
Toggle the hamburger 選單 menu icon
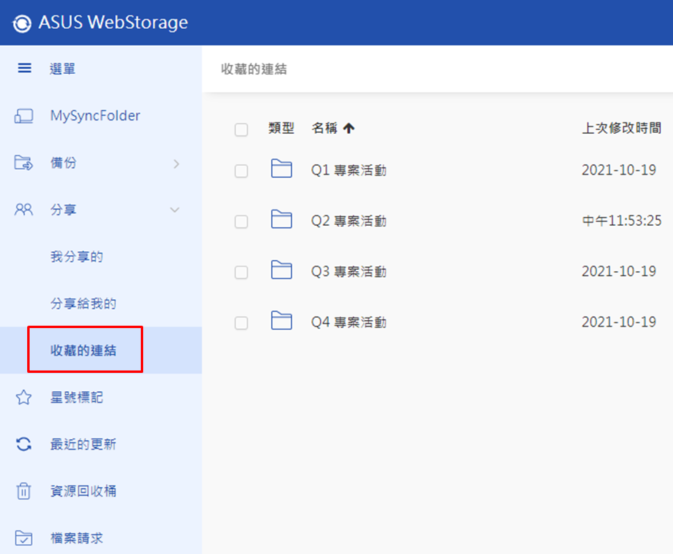click(x=24, y=68)
